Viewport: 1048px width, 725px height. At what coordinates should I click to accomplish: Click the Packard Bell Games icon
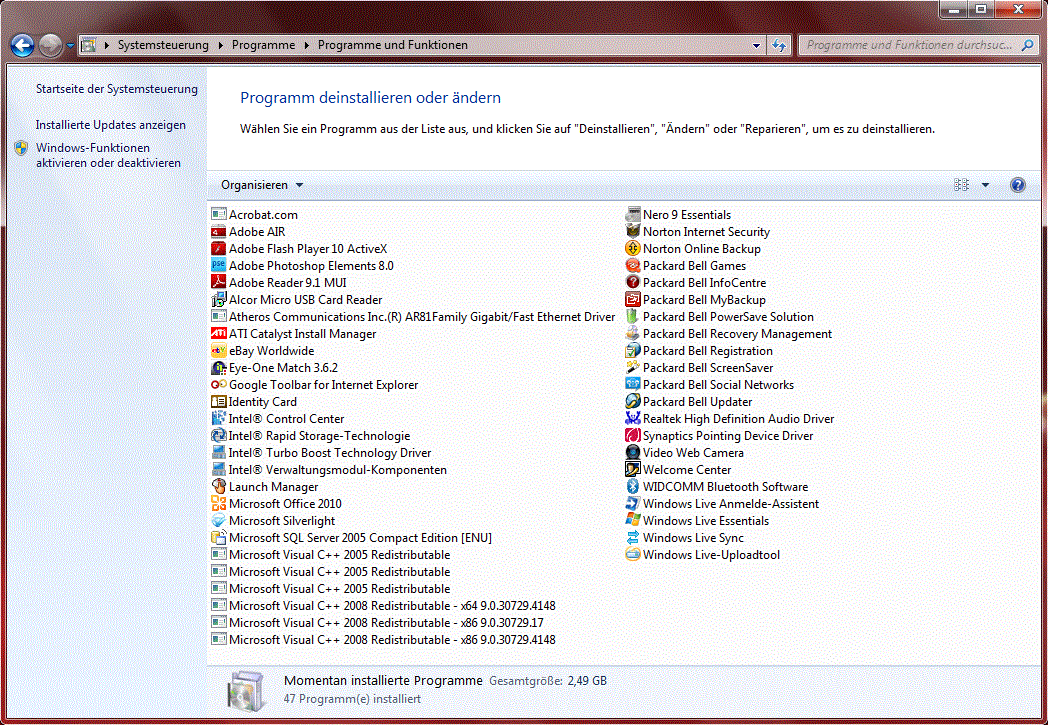click(x=633, y=266)
